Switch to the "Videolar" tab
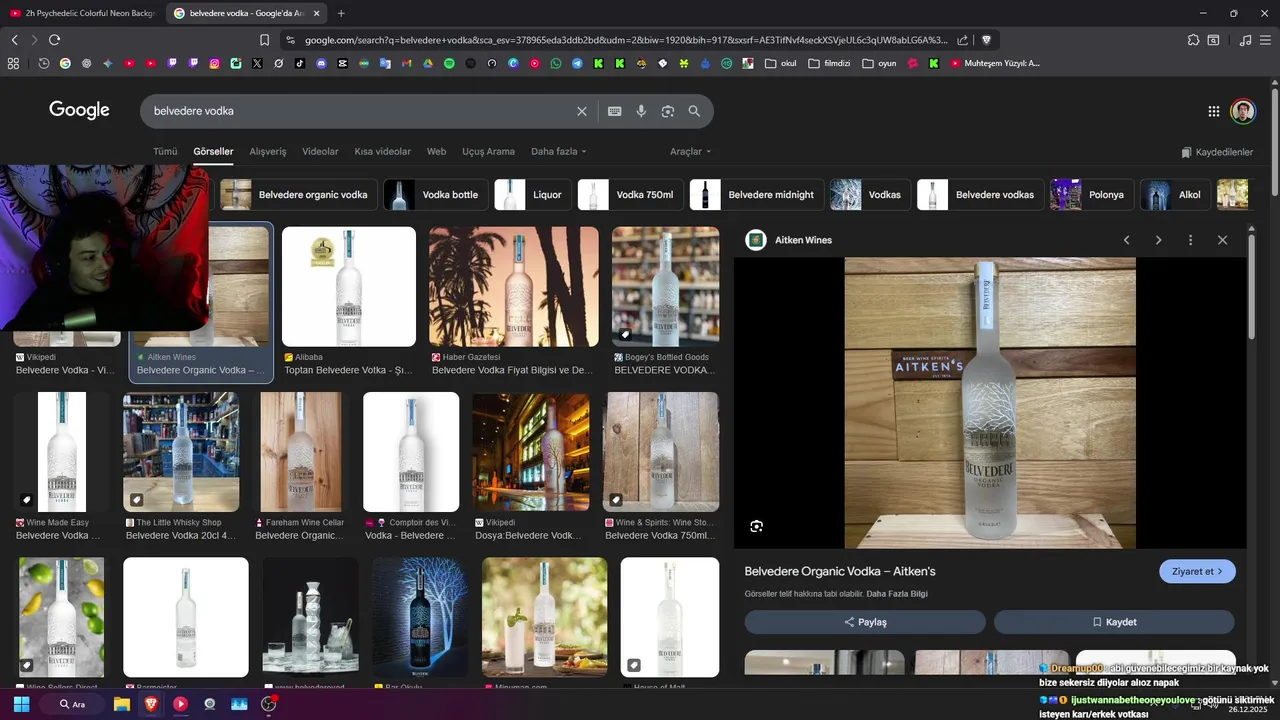Image resolution: width=1280 pixels, height=720 pixels. (x=320, y=152)
